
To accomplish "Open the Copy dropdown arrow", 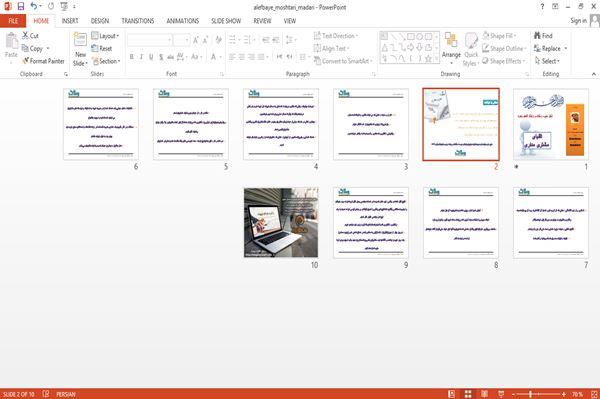I will tap(48, 49).
